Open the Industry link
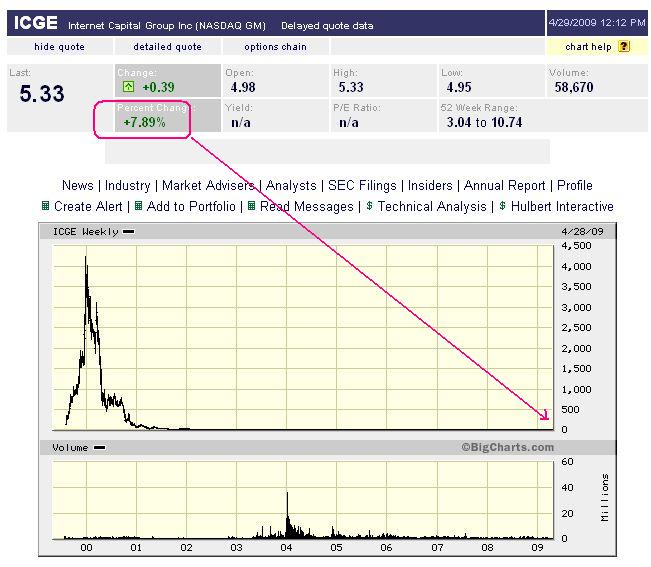The image size is (651, 567). (x=127, y=185)
